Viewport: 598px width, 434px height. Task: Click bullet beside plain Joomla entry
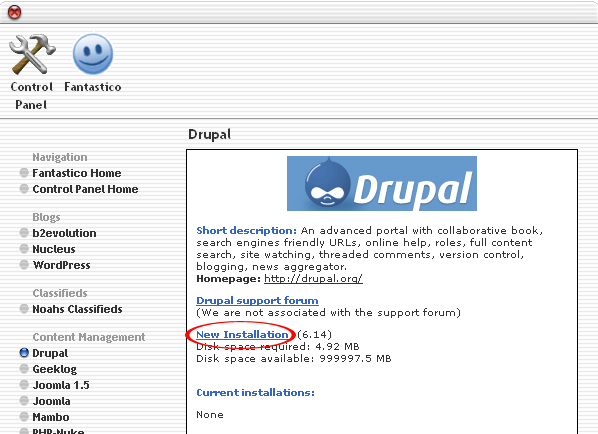pos(24,401)
